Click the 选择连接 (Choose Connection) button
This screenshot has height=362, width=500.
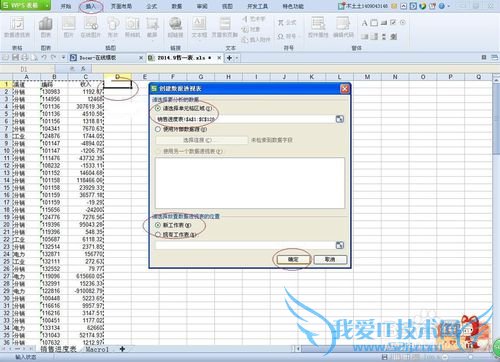click(202, 140)
